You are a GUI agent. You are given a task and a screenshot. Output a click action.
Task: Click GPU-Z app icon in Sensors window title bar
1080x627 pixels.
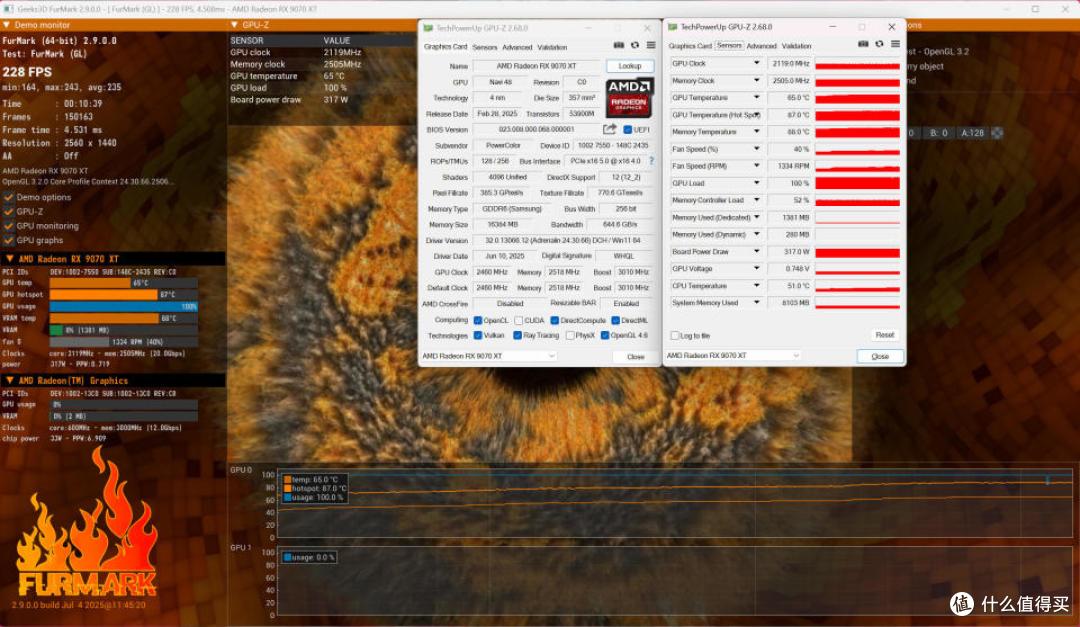(672, 27)
